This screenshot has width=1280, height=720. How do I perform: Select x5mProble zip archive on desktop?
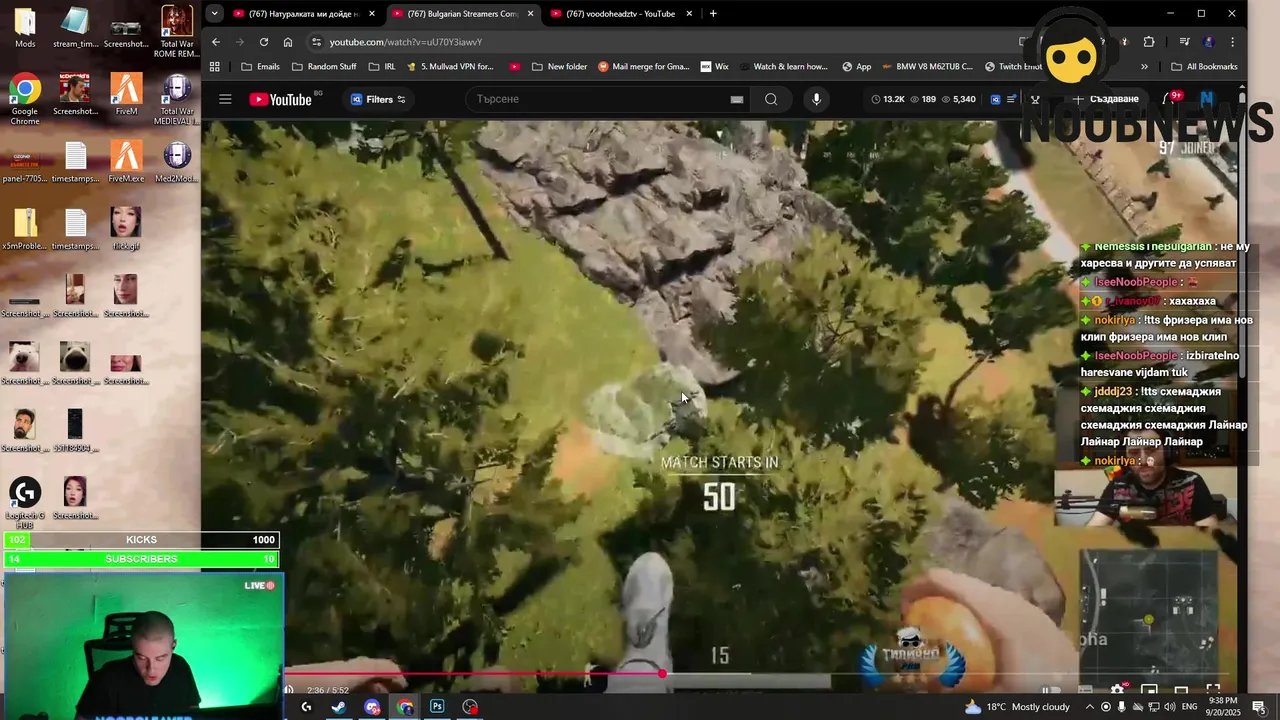tap(25, 228)
